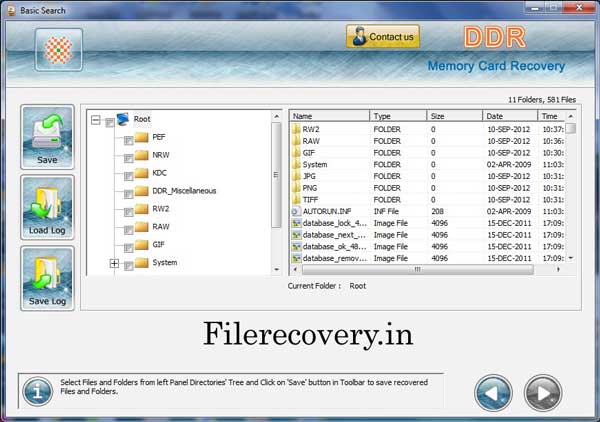The image size is (600, 422).
Task: Go forward with the right arrow button
Action: click(543, 393)
